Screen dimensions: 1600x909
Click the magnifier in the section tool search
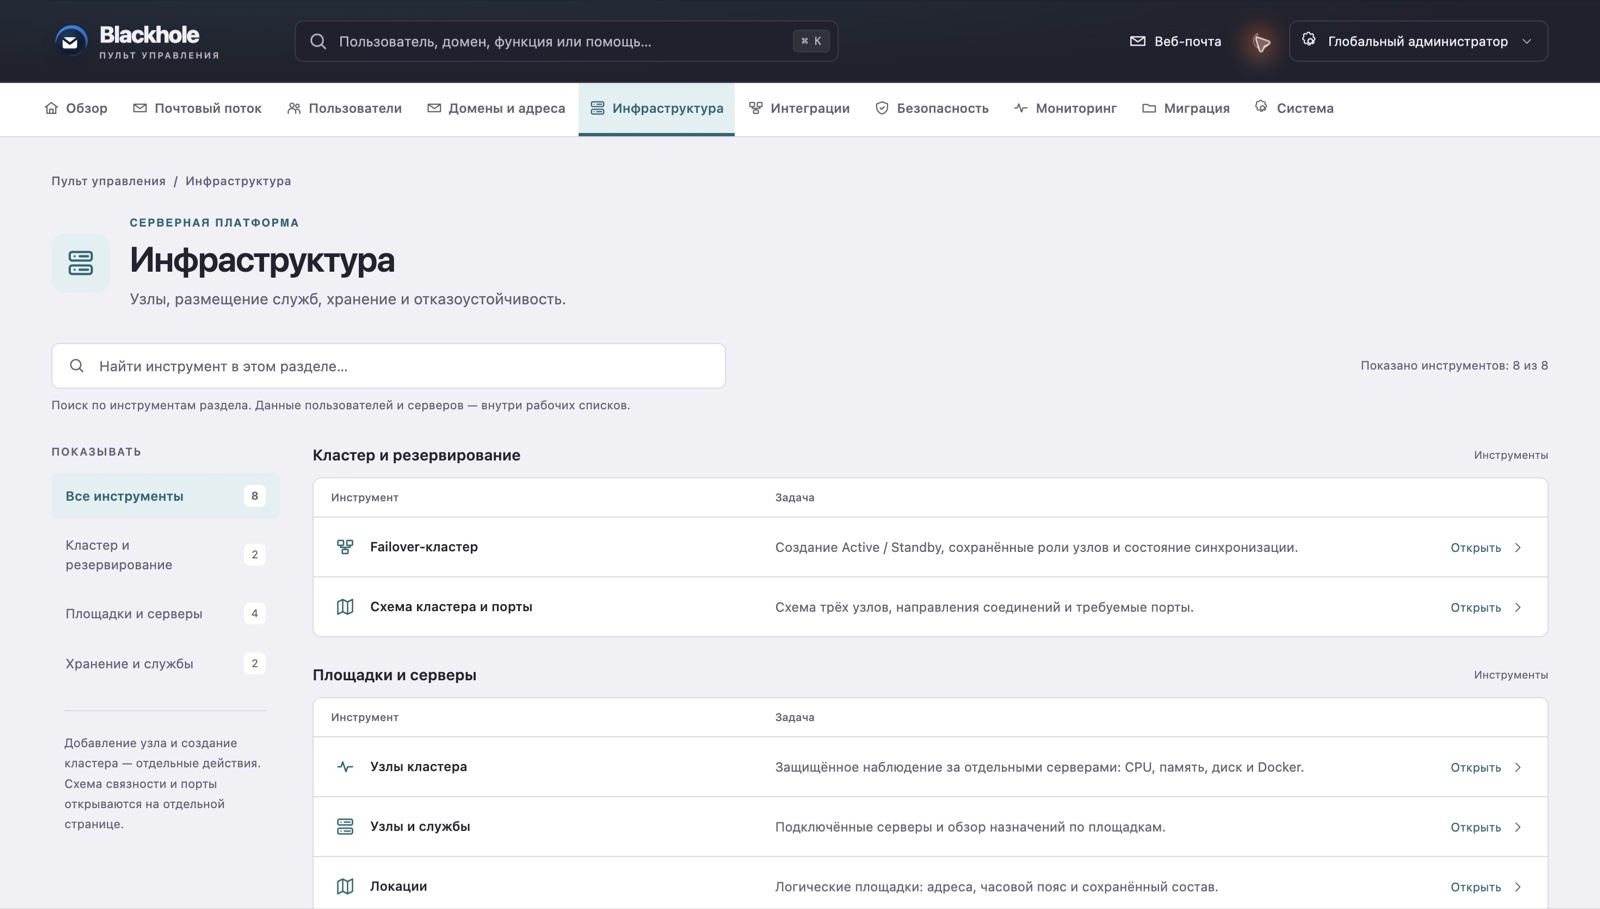[x=77, y=366]
